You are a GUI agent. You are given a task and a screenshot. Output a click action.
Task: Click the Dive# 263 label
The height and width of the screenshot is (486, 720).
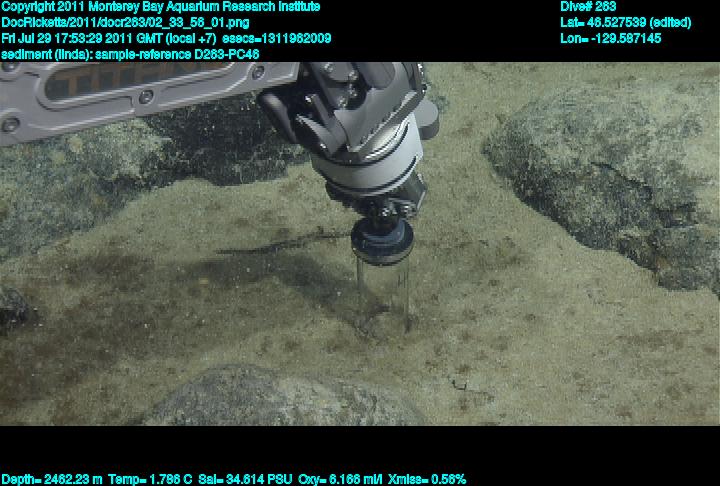[x=588, y=7]
